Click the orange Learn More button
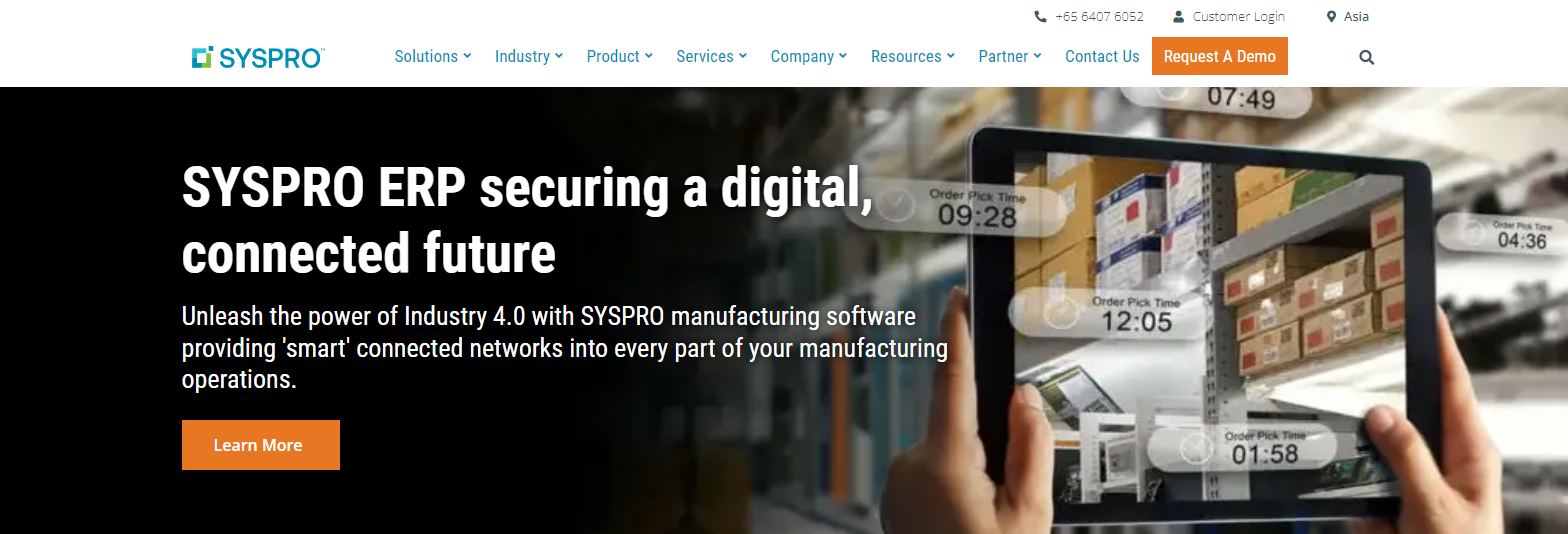The width and height of the screenshot is (1568, 534). pyautogui.click(x=261, y=445)
